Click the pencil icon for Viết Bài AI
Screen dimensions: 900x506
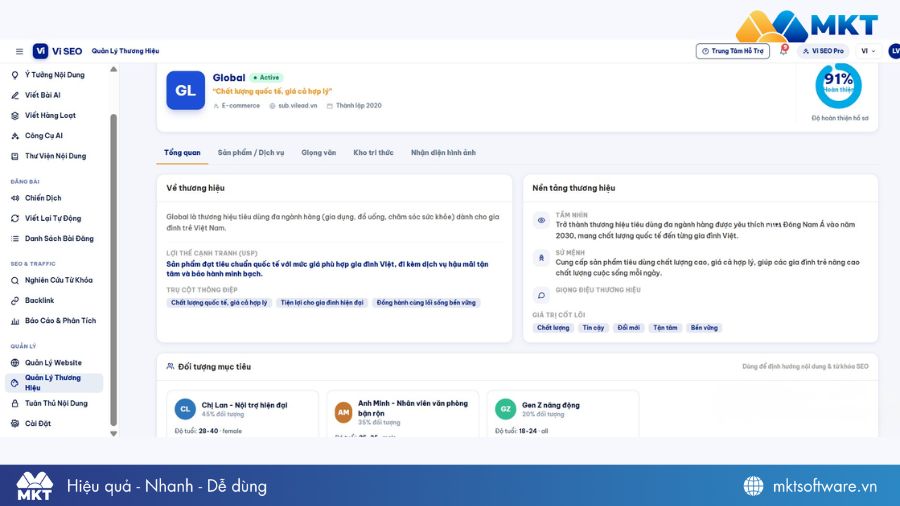pos(15,95)
